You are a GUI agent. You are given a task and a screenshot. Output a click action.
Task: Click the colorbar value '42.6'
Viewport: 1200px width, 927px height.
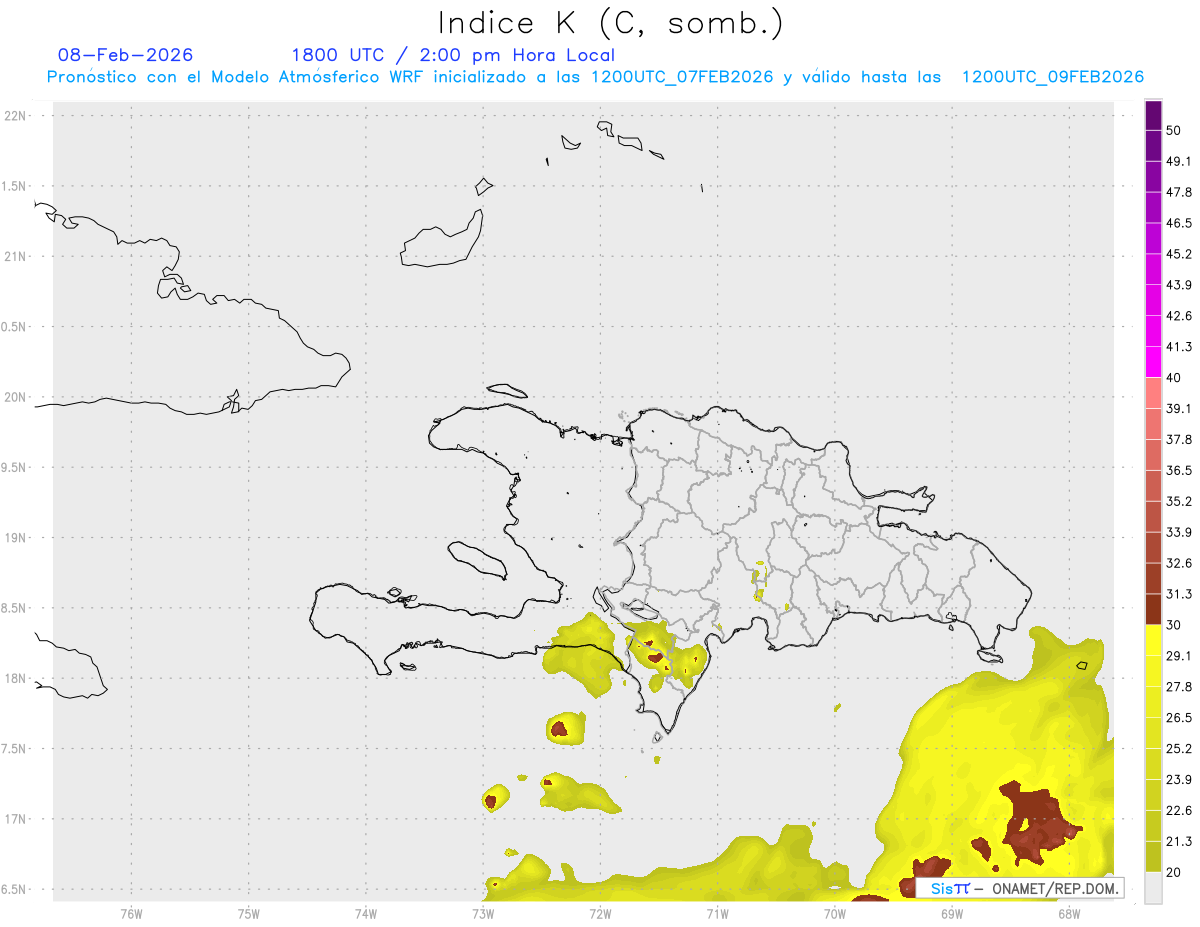[x=1179, y=316]
